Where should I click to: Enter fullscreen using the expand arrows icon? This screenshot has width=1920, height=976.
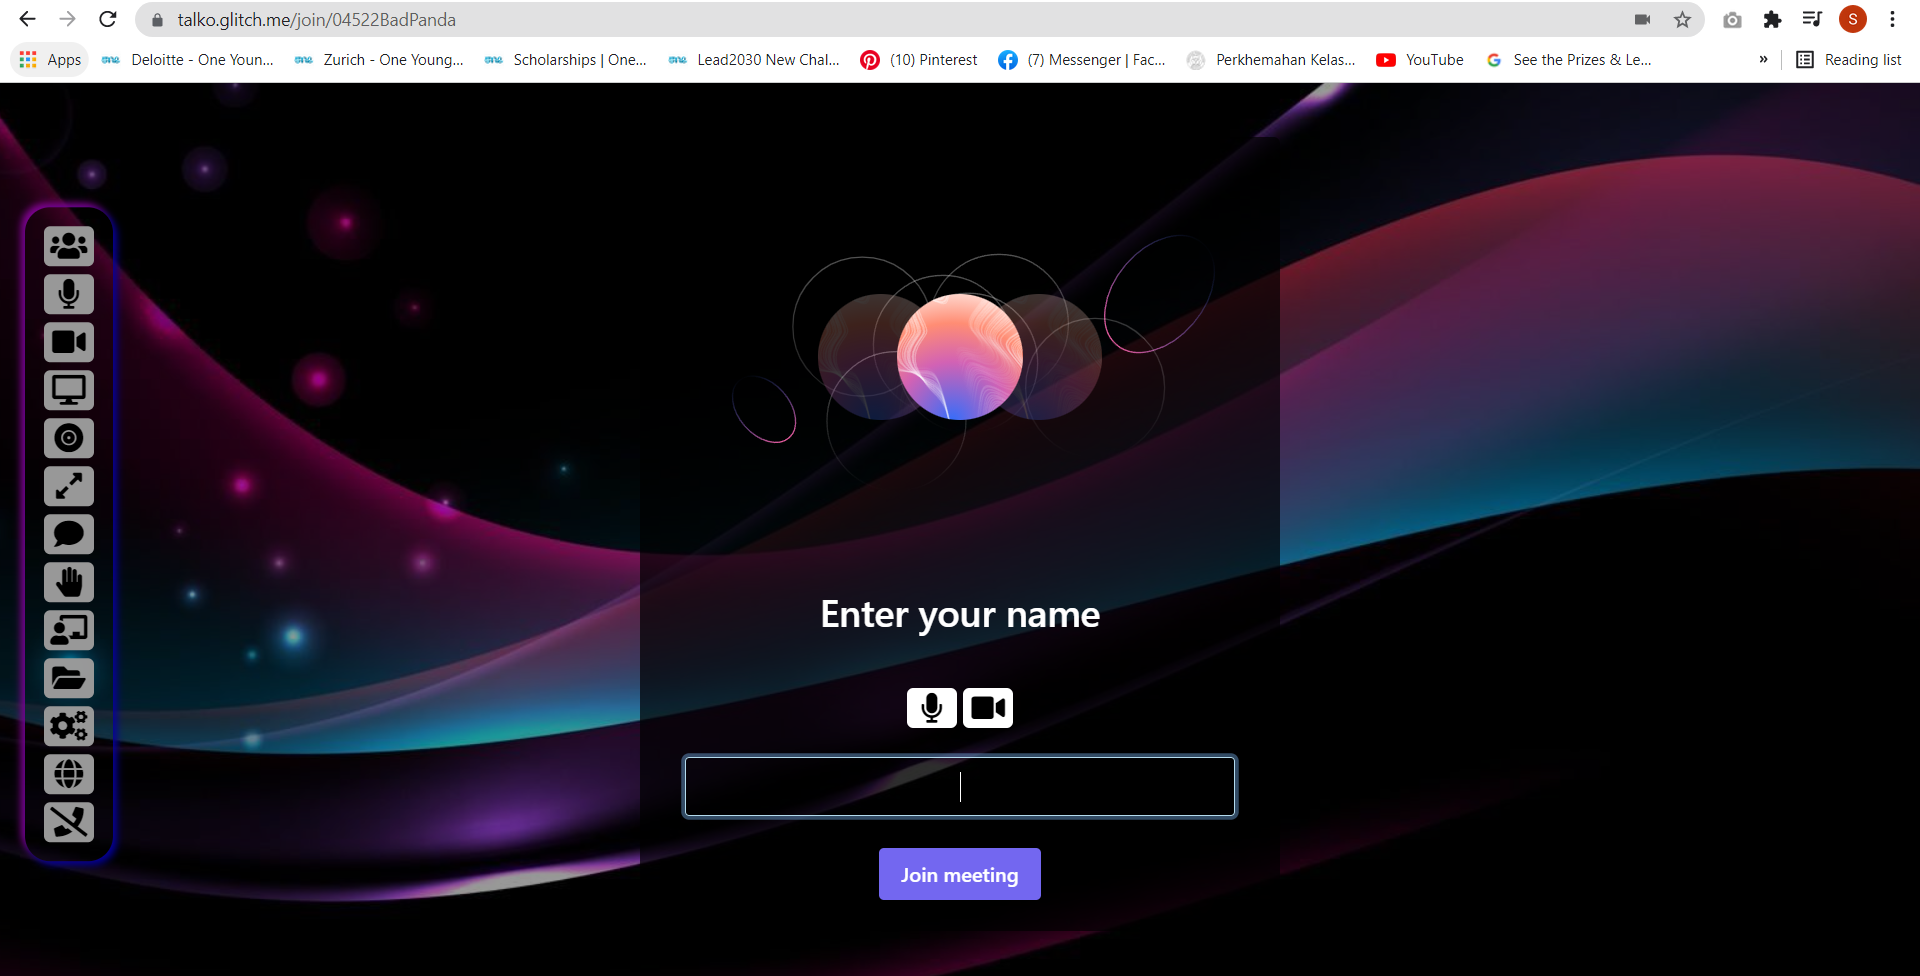[x=69, y=486]
